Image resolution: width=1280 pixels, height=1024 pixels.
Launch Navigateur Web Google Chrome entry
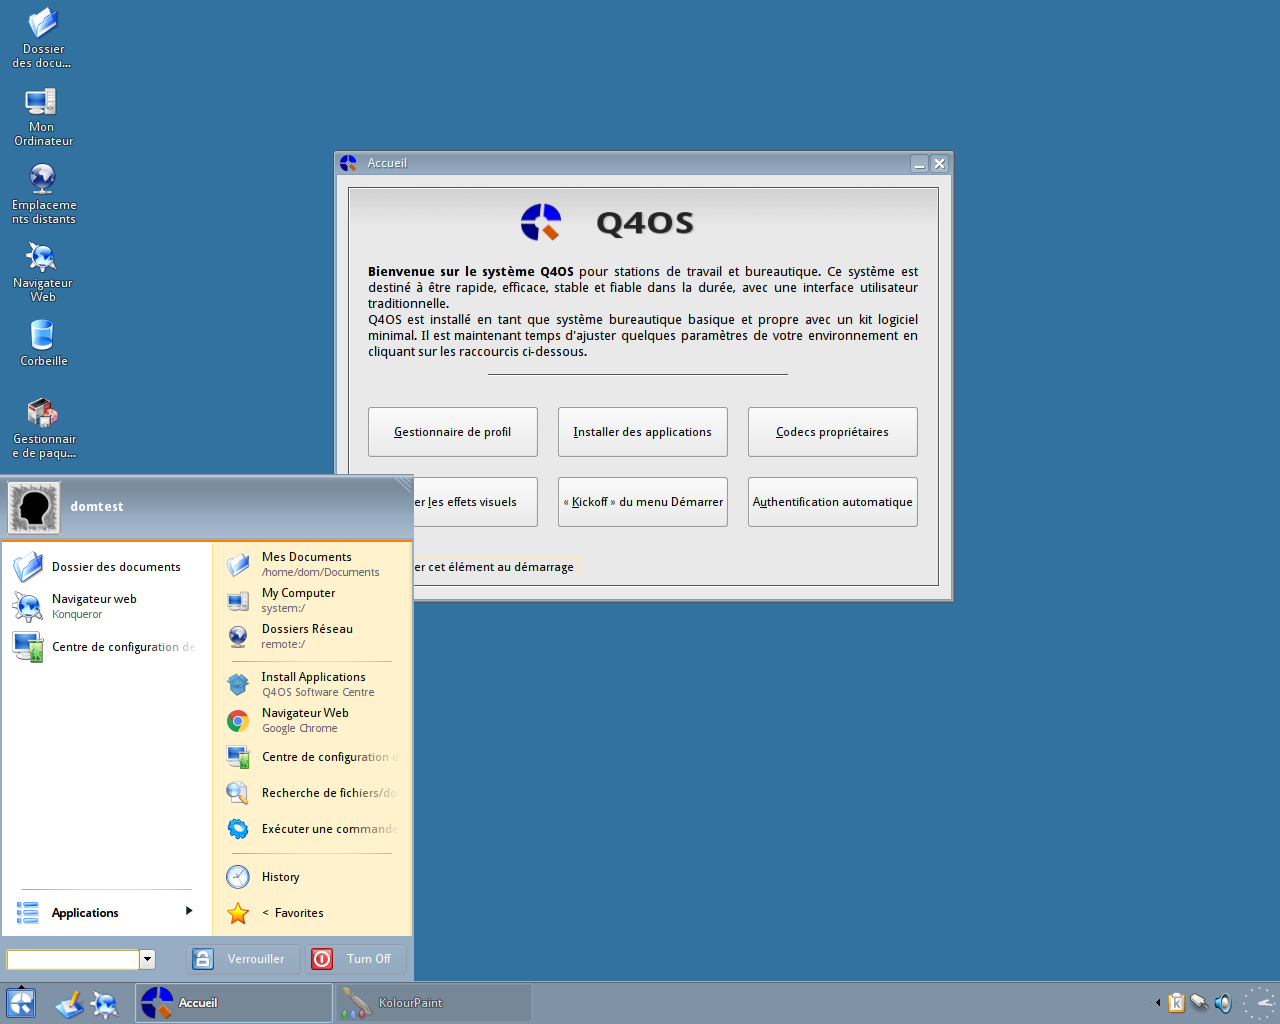[x=312, y=721]
